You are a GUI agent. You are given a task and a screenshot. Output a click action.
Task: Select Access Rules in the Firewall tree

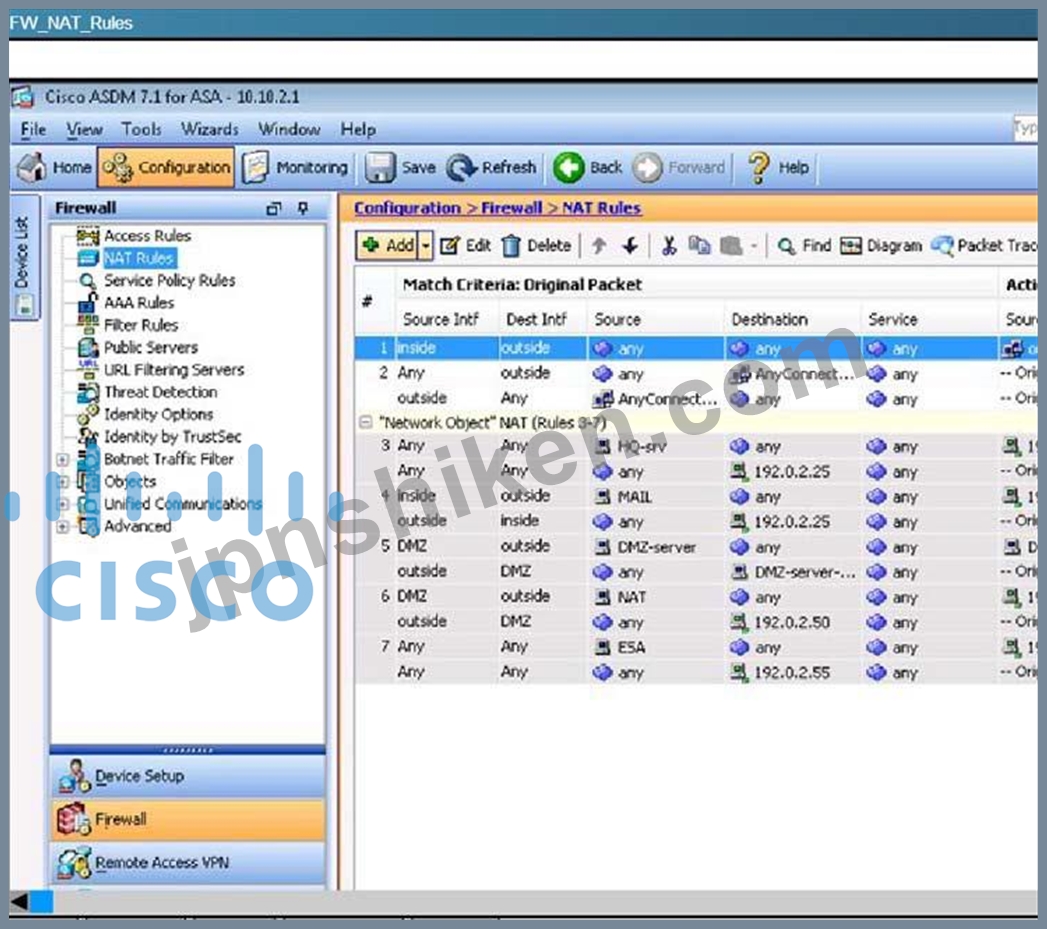pos(147,236)
